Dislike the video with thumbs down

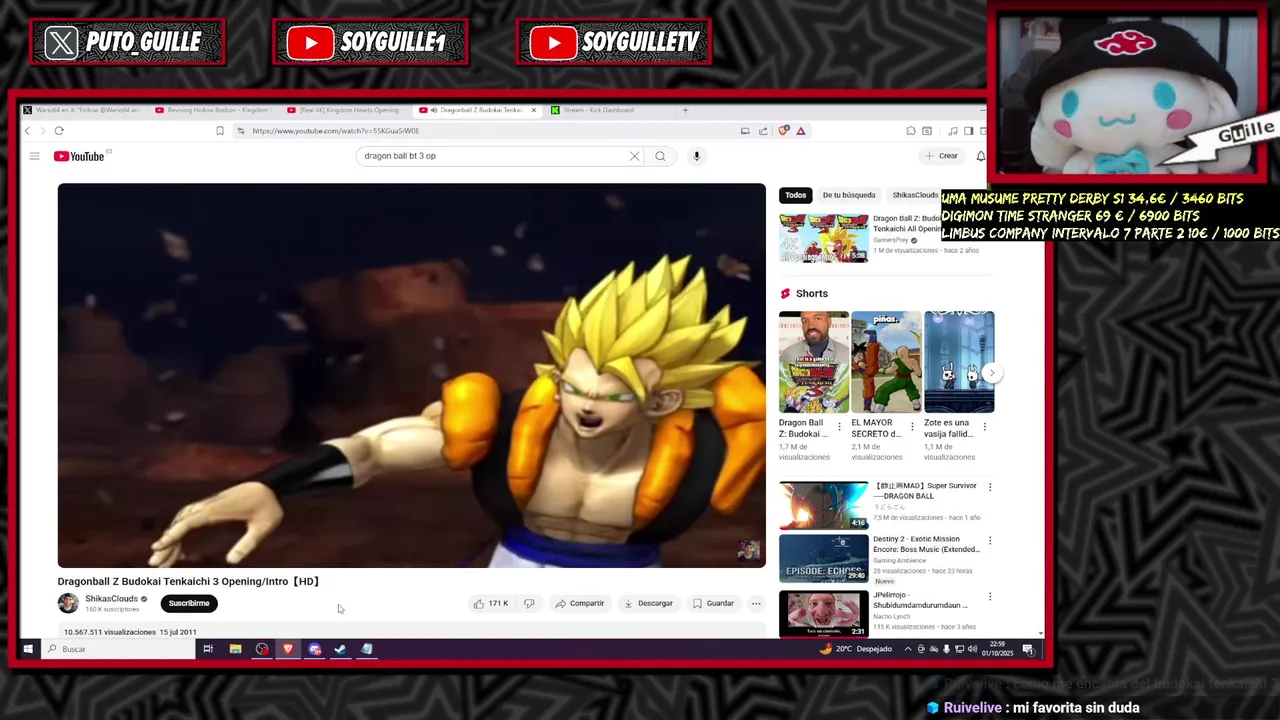pyautogui.click(x=529, y=604)
